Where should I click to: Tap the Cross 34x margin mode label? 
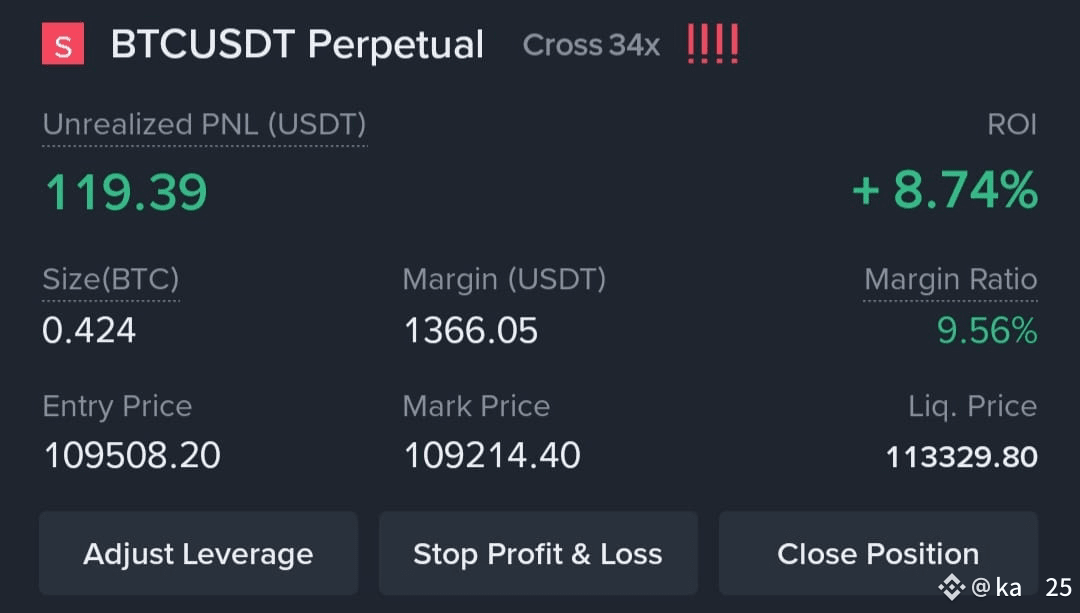tap(591, 45)
